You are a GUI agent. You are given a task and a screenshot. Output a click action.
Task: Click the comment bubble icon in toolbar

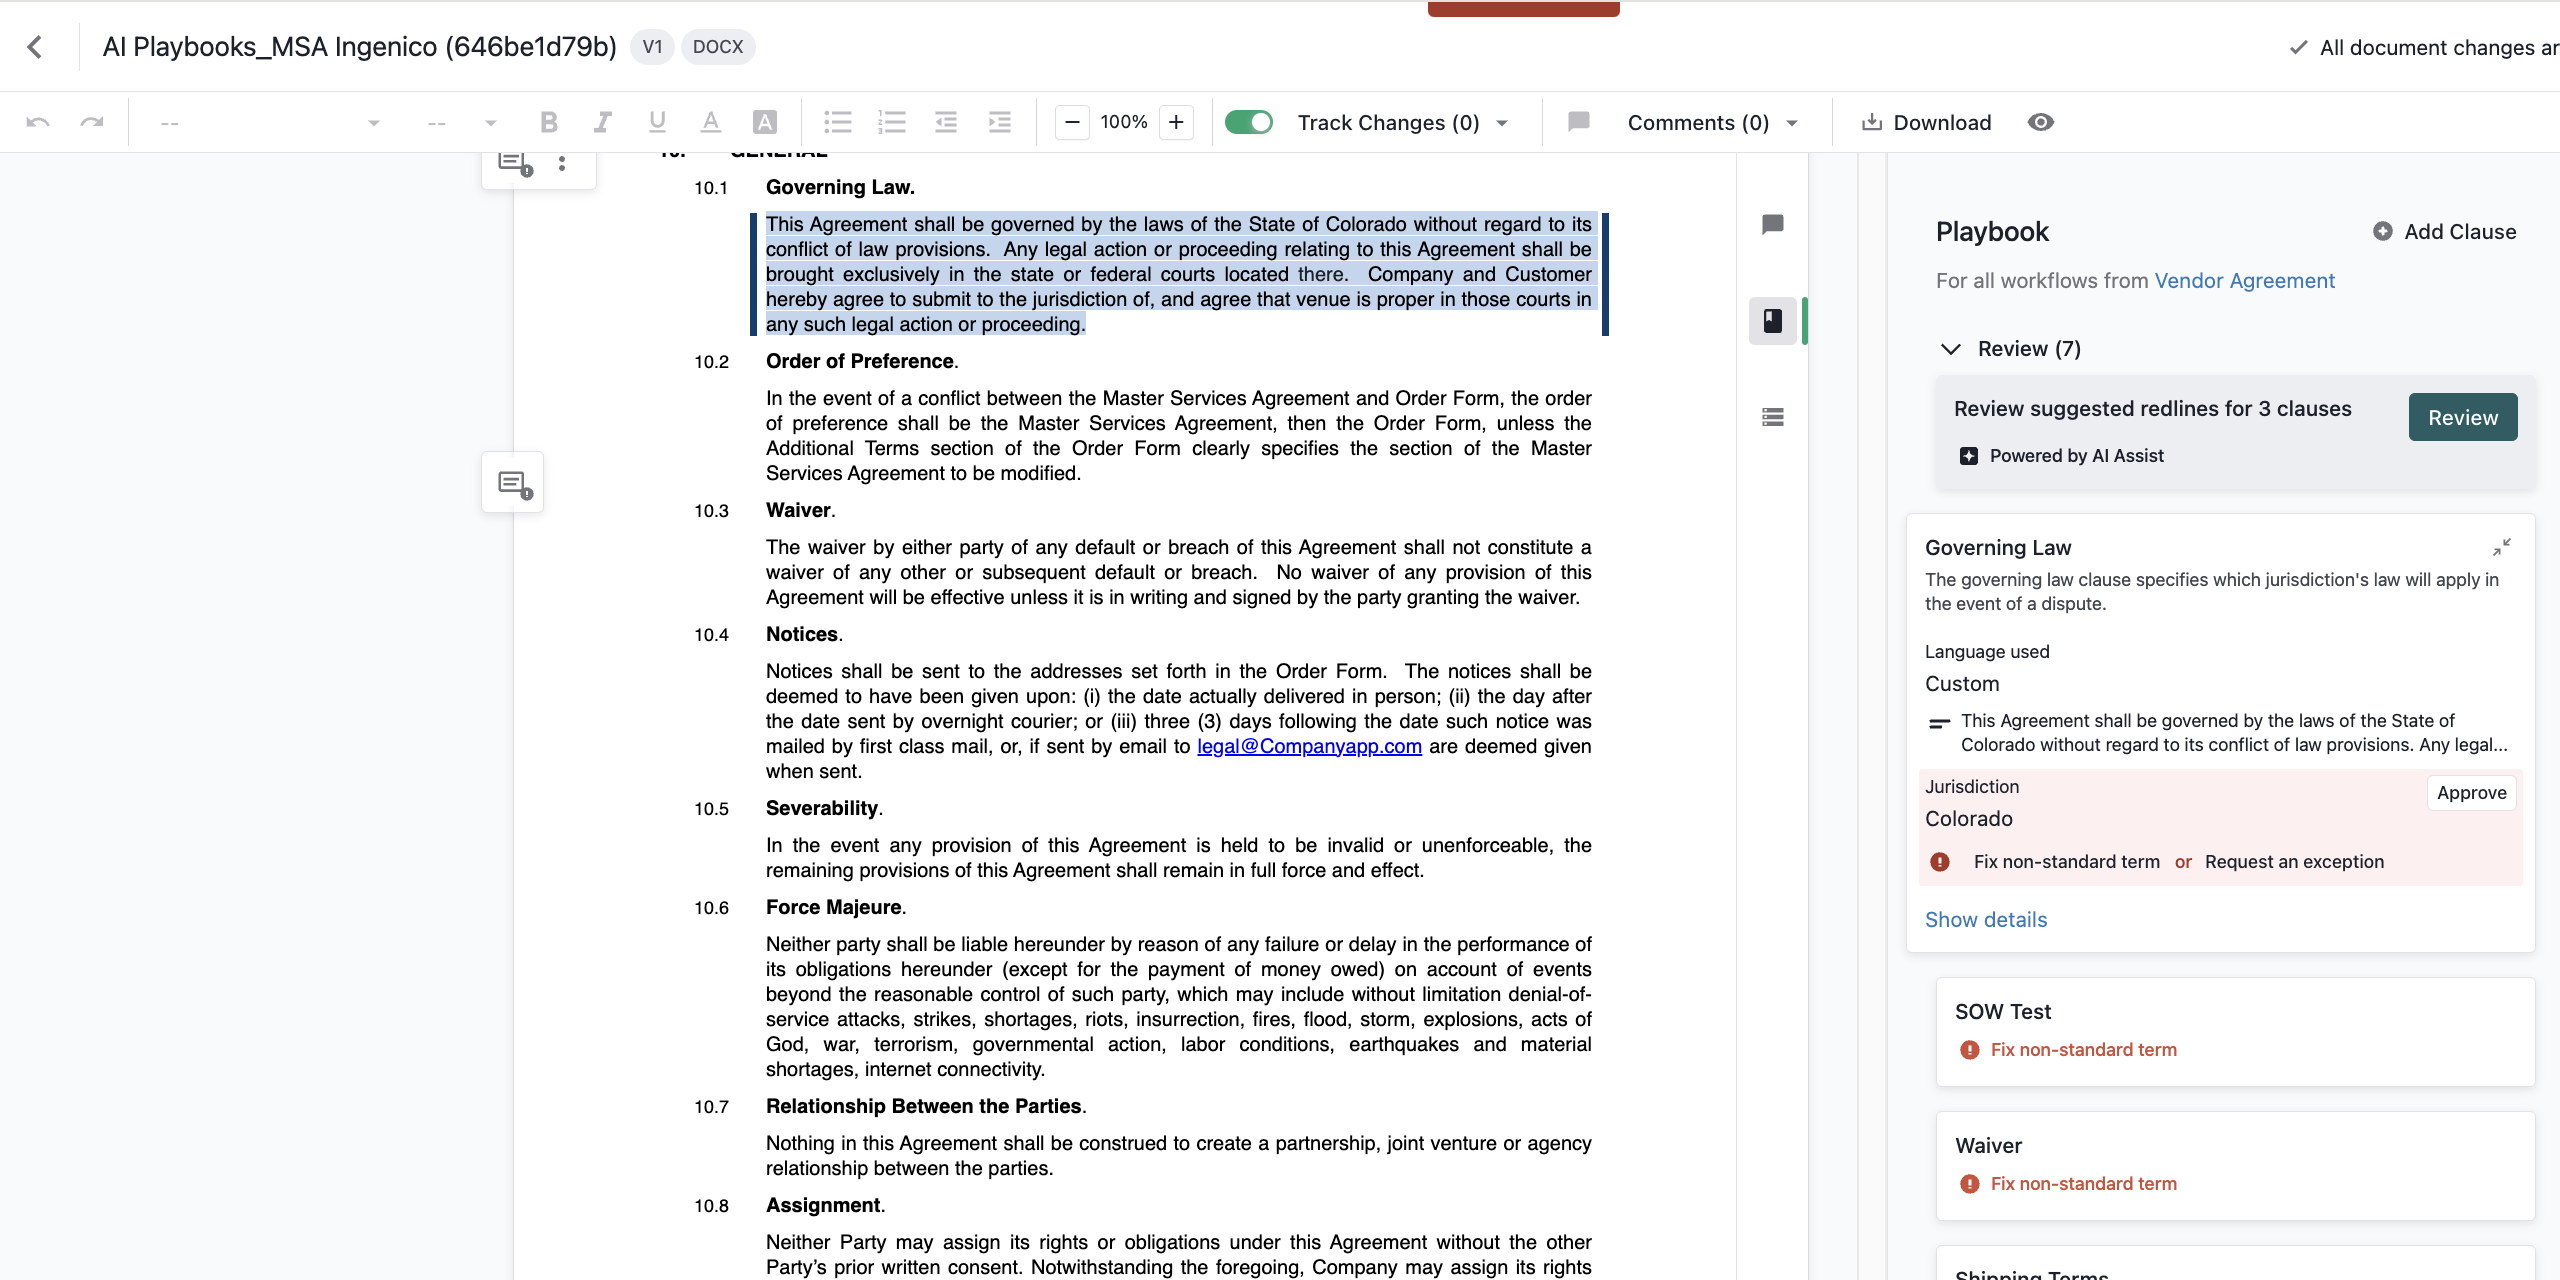1579,122
